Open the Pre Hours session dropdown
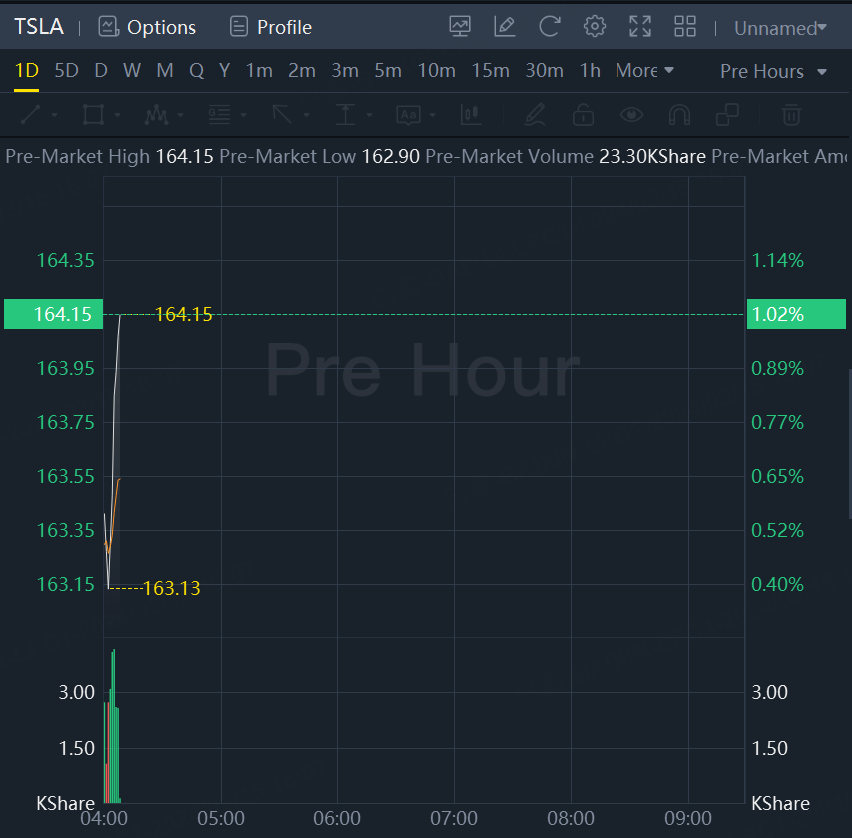Image resolution: width=852 pixels, height=838 pixels. [x=773, y=71]
